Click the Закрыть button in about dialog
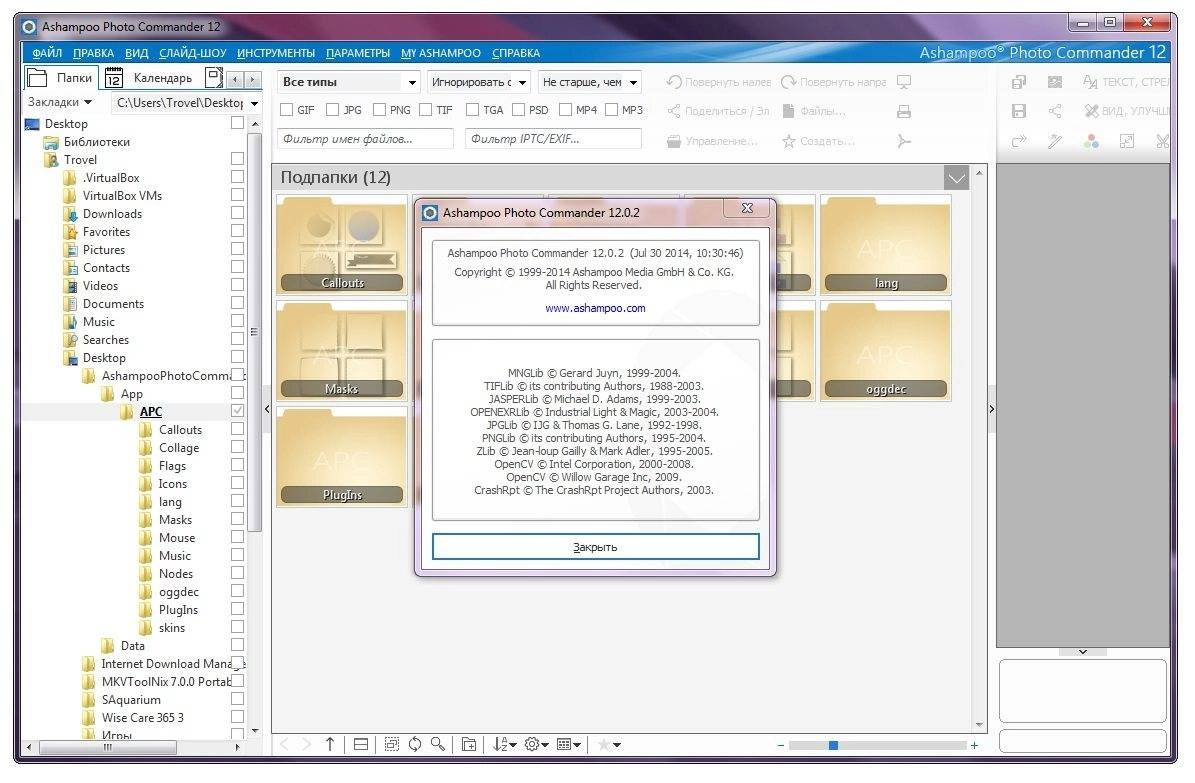This screenshot has height=783, width=1195. click(595, 547)
